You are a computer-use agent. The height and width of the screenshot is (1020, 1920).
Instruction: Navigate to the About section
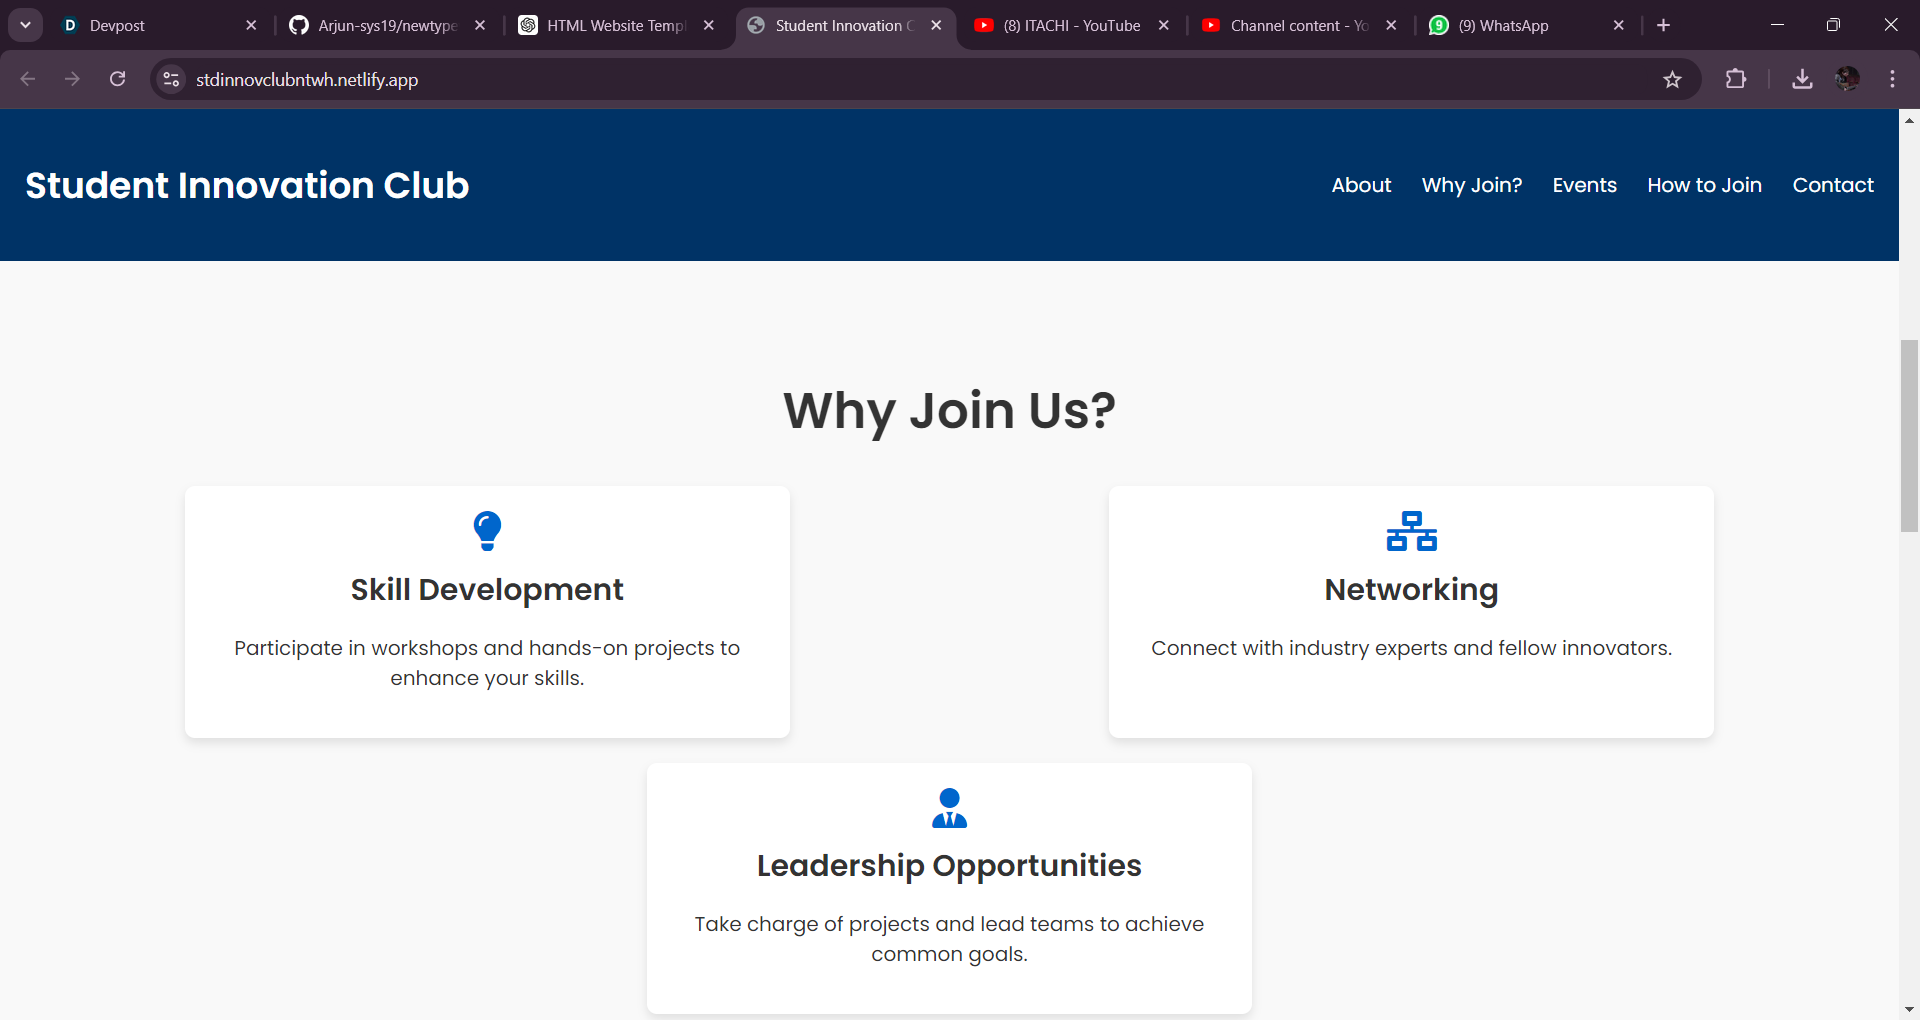[x=1361, y=185]
